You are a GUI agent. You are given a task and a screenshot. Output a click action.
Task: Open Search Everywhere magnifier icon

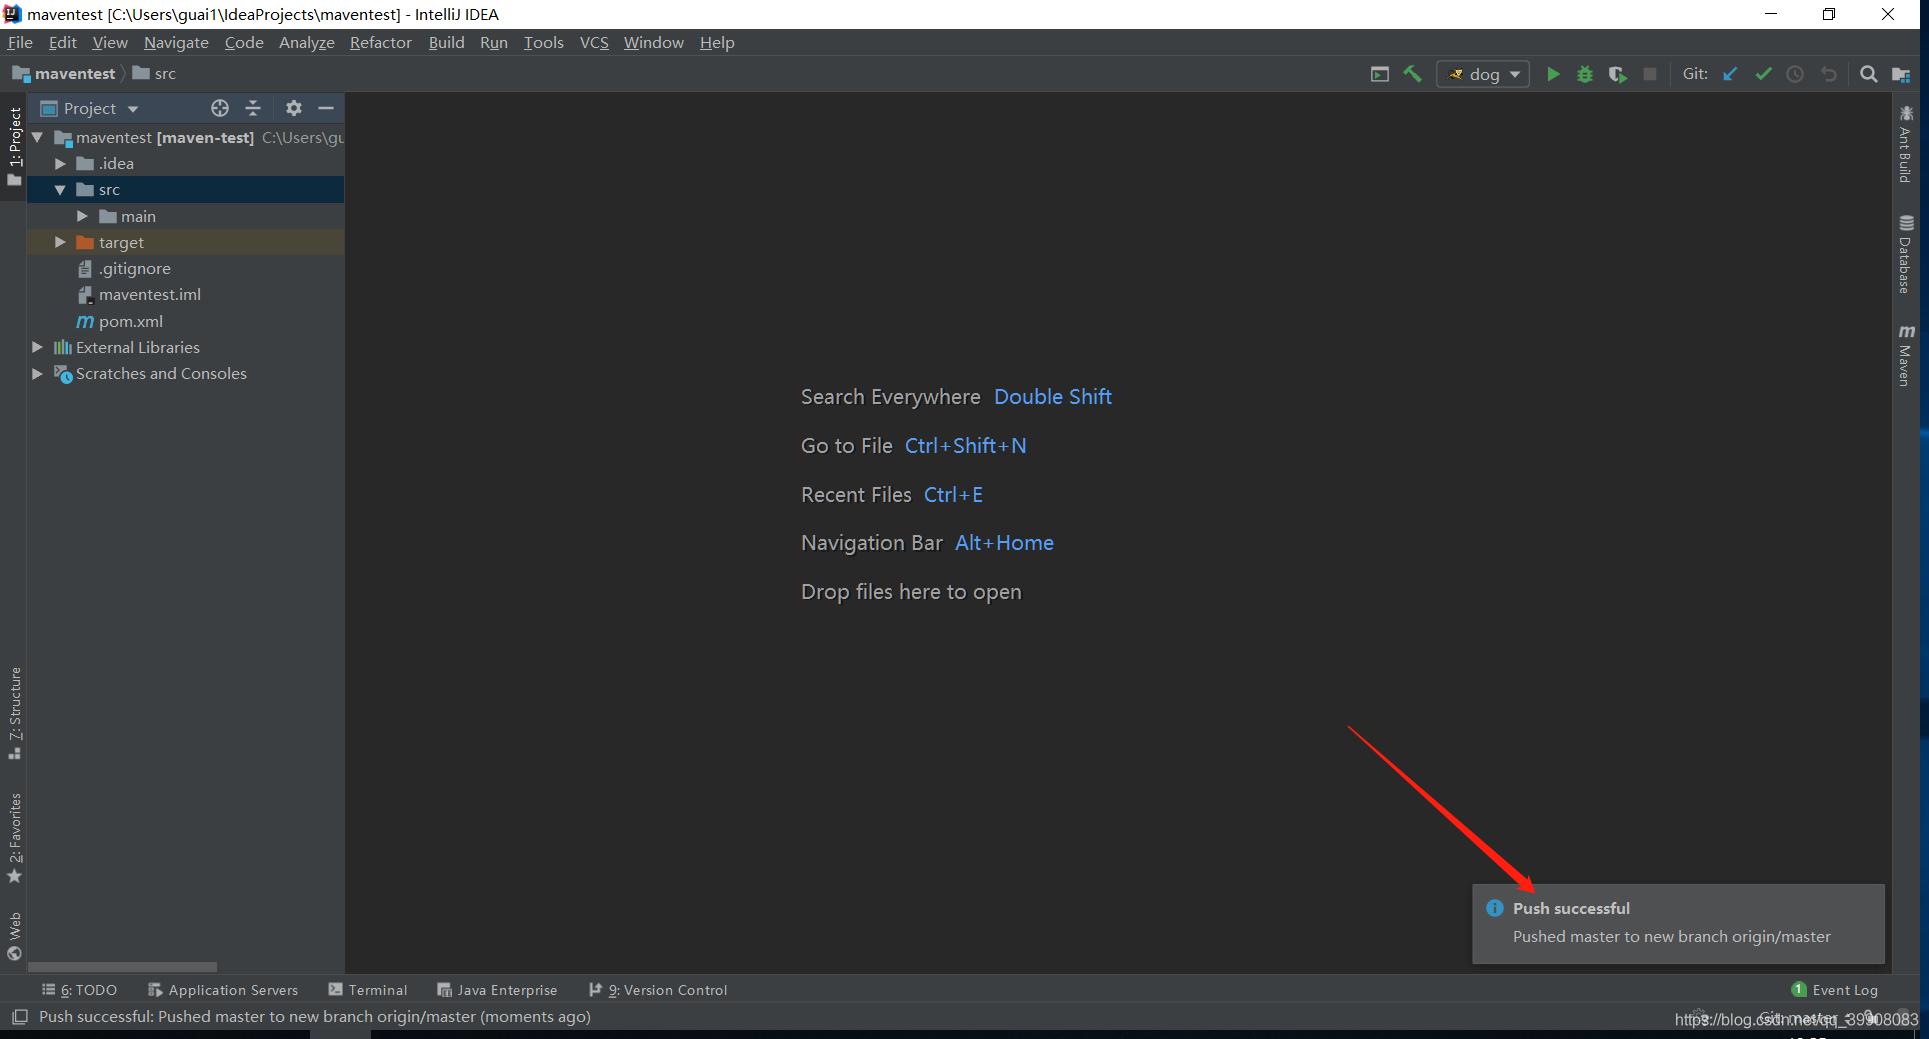click(1868, 74)
